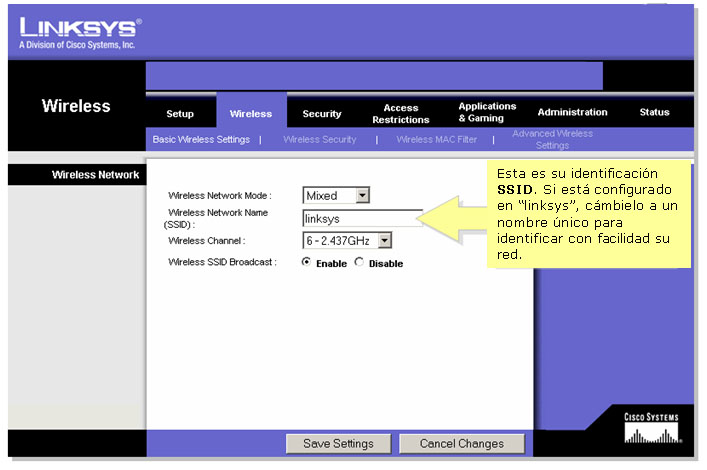
Task: Click the Cisco Systems logo
Action: [652, 428]
